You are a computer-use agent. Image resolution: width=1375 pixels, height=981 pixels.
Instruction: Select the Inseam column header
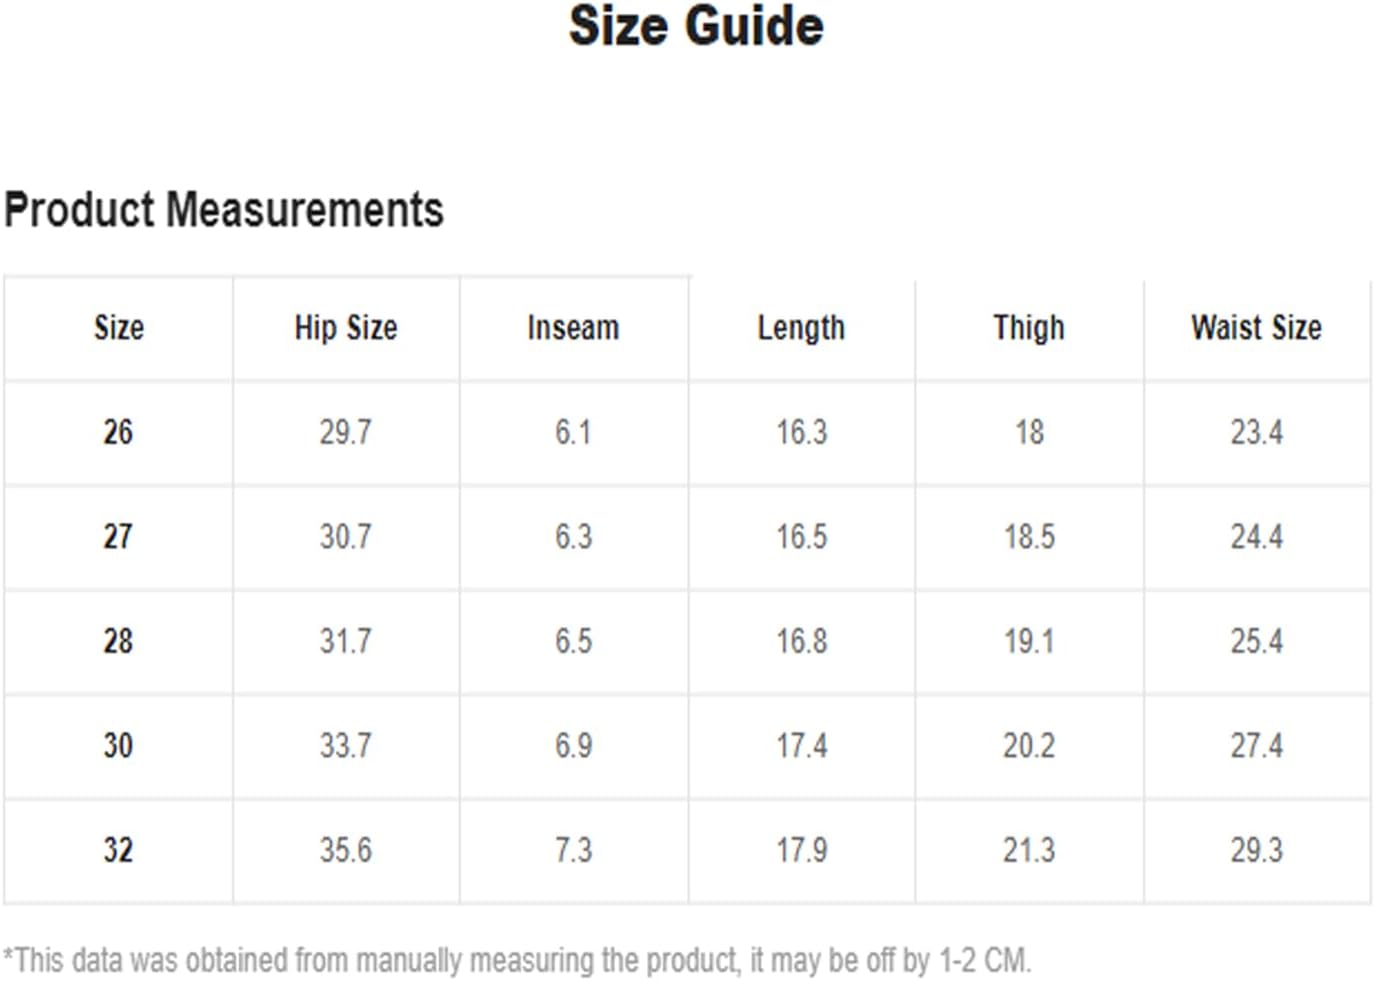[573, 327]
